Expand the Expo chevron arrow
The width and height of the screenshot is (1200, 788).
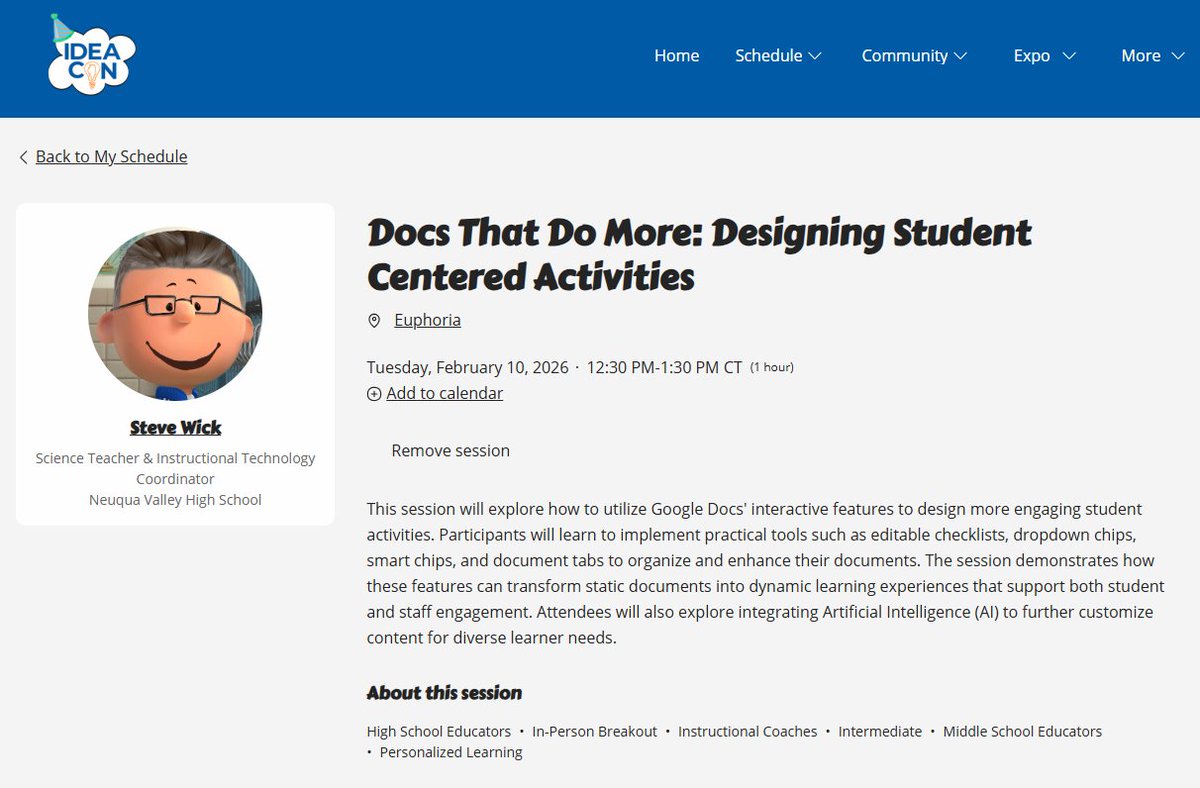pyautogui.click(x=1069, y=56)
